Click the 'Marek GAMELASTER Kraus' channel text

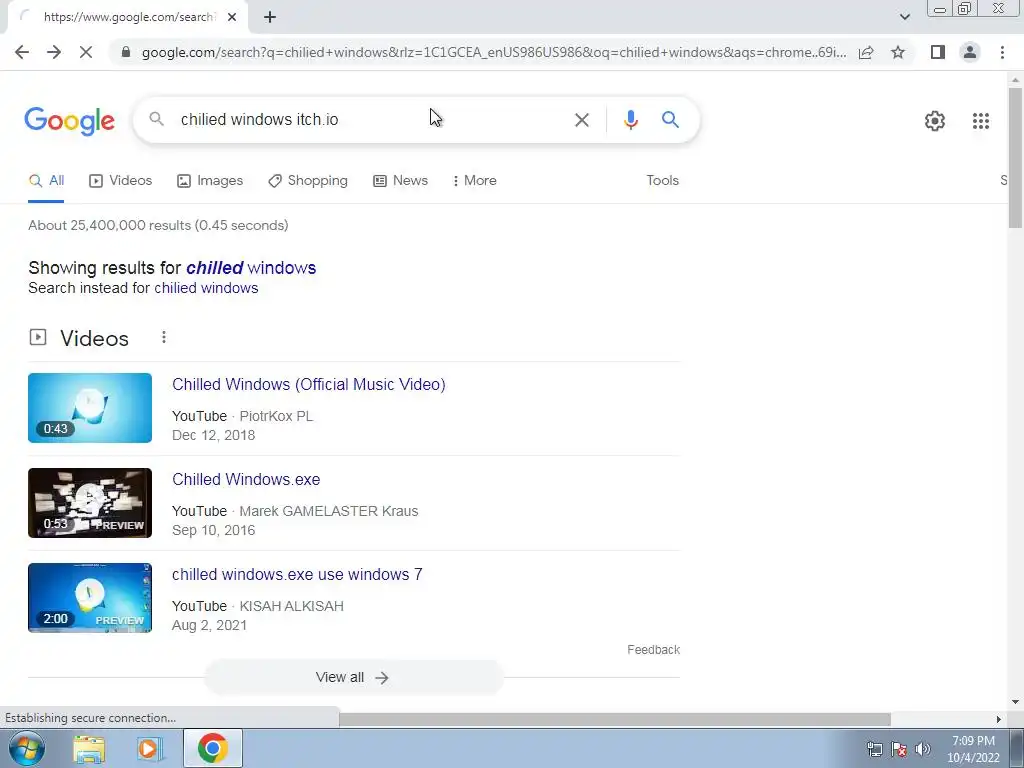point(328,511)
